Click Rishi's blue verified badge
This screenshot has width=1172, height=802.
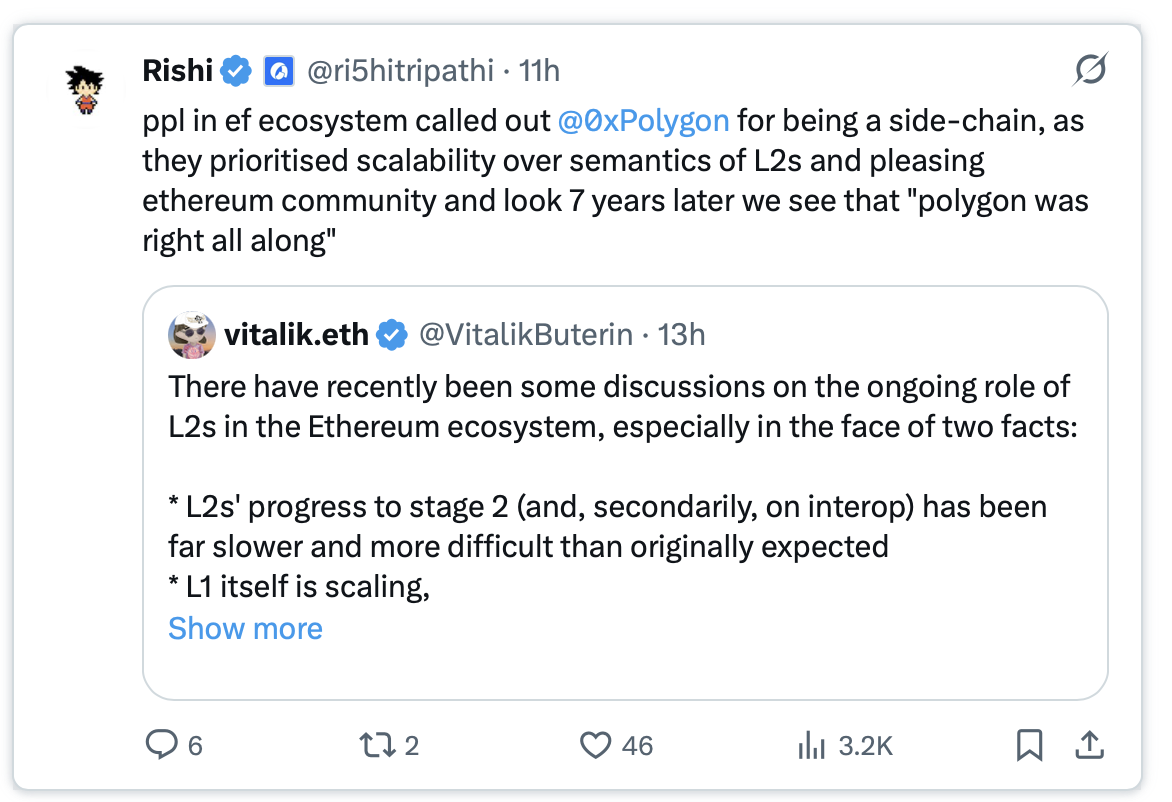(x=236, y=70)
